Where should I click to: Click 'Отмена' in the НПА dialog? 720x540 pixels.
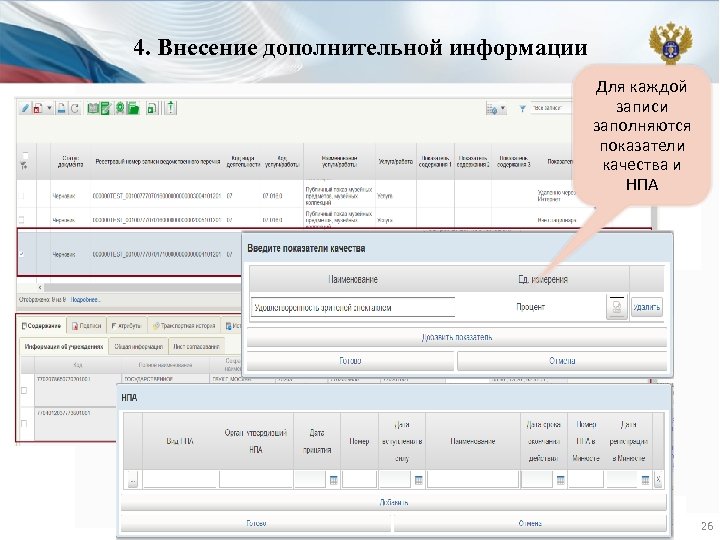530,523
